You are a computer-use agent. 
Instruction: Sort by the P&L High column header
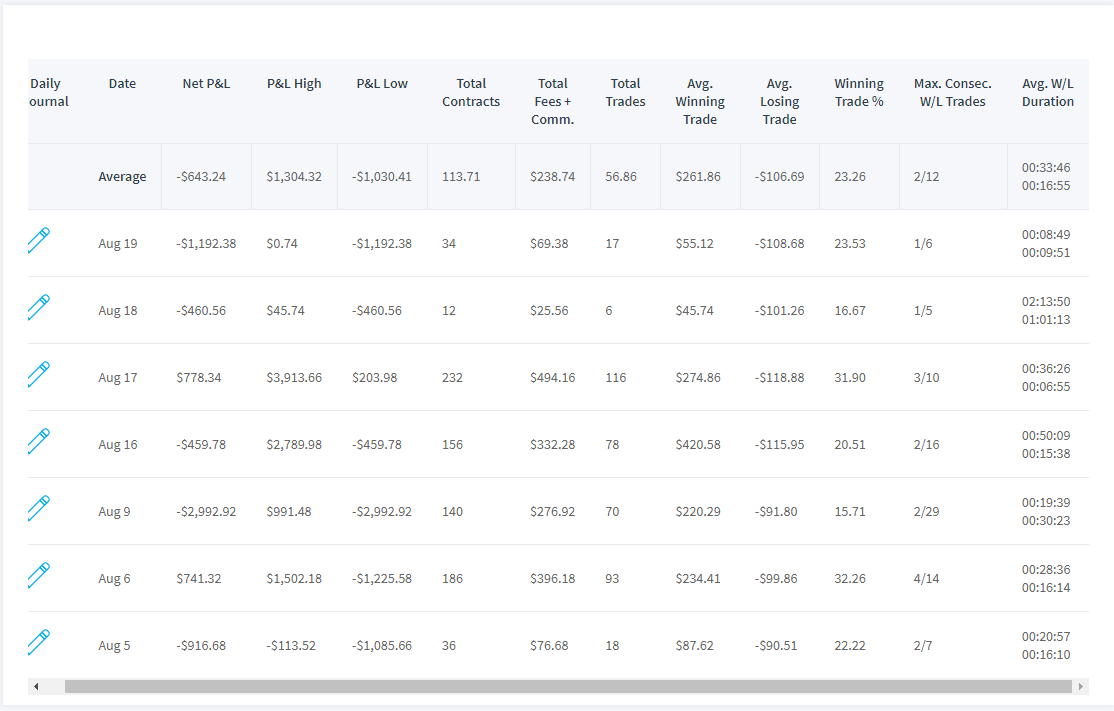294,84
